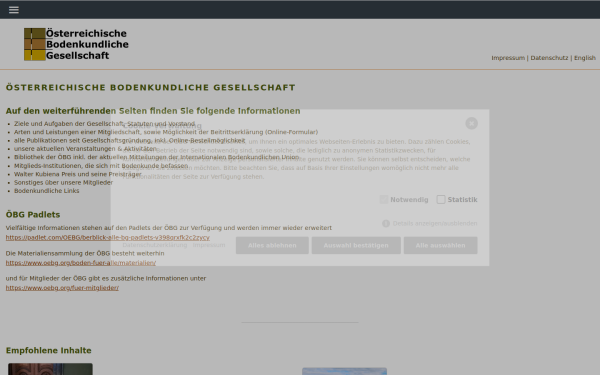Click the Alle auswählen button
The width and height of the screenshot is (600, 375).
coord(440,245)
